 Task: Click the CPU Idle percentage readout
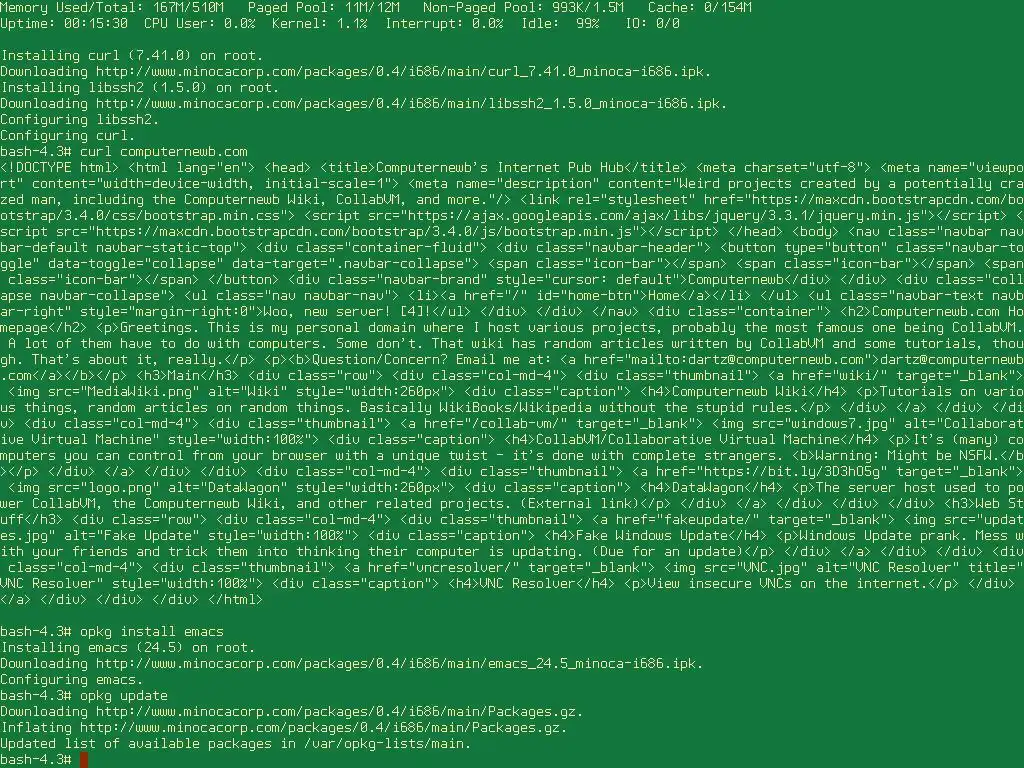click(560, 24)
